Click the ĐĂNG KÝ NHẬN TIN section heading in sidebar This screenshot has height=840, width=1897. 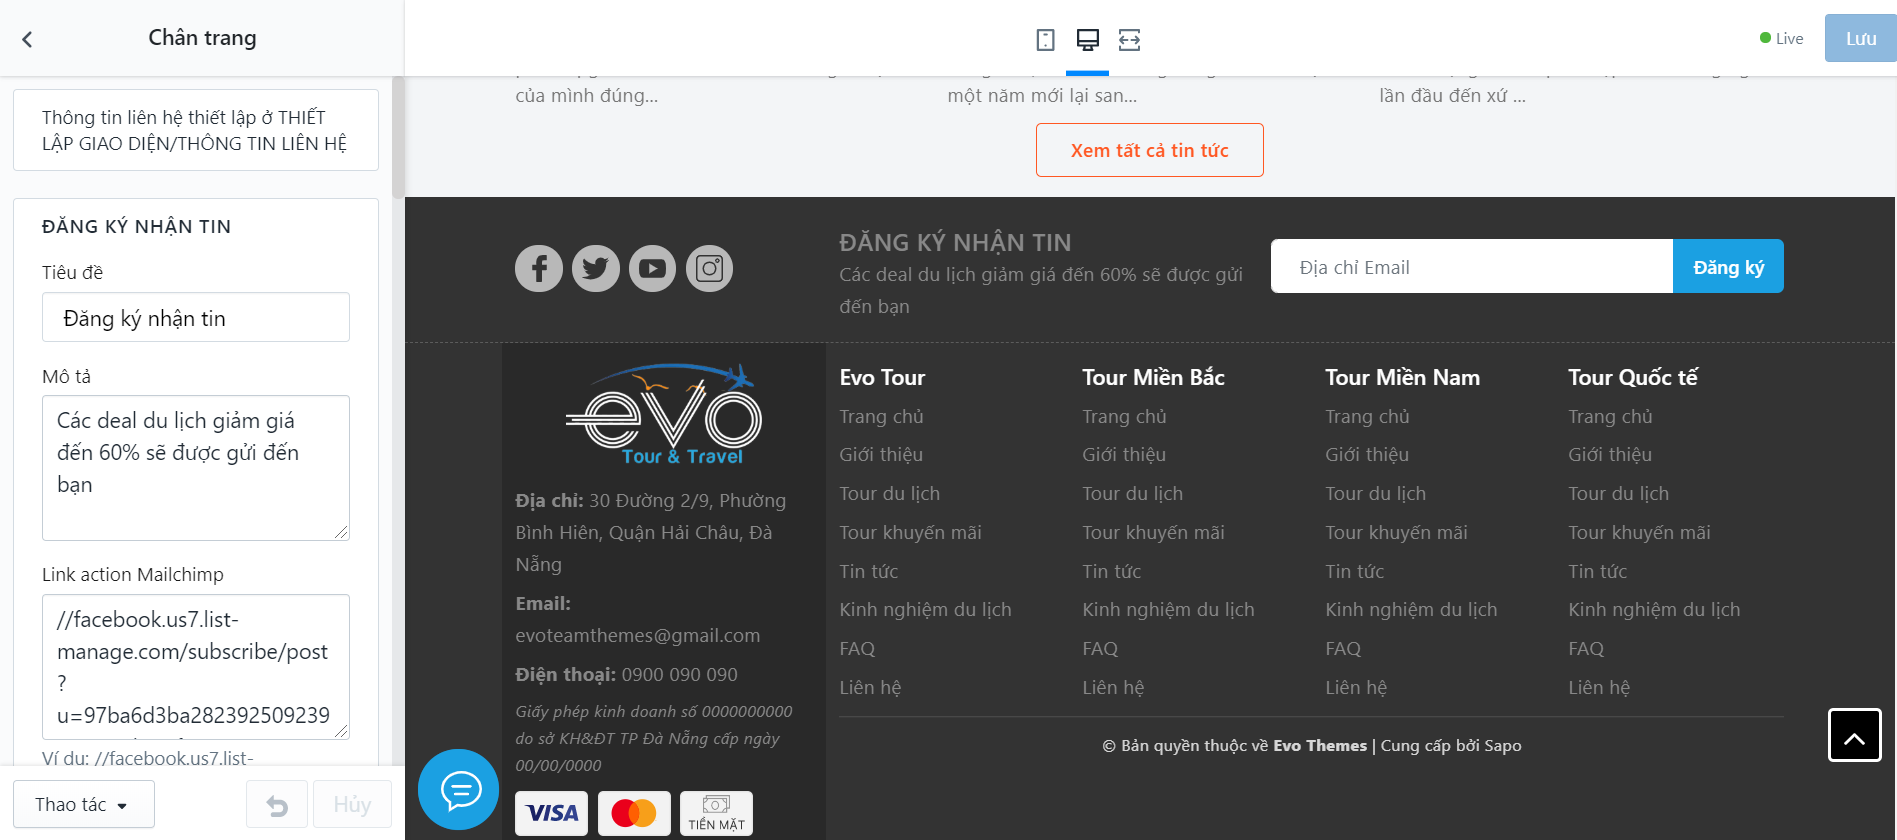136,227
